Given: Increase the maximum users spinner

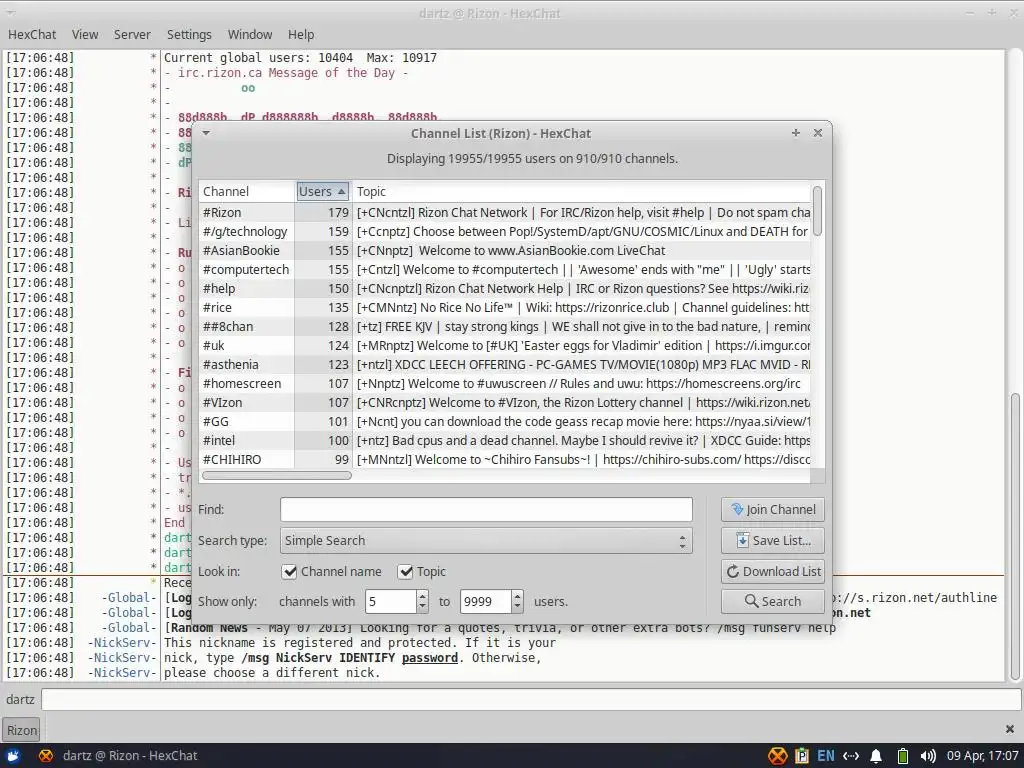Looking at the screenshot, I should (x=517, y=595).
